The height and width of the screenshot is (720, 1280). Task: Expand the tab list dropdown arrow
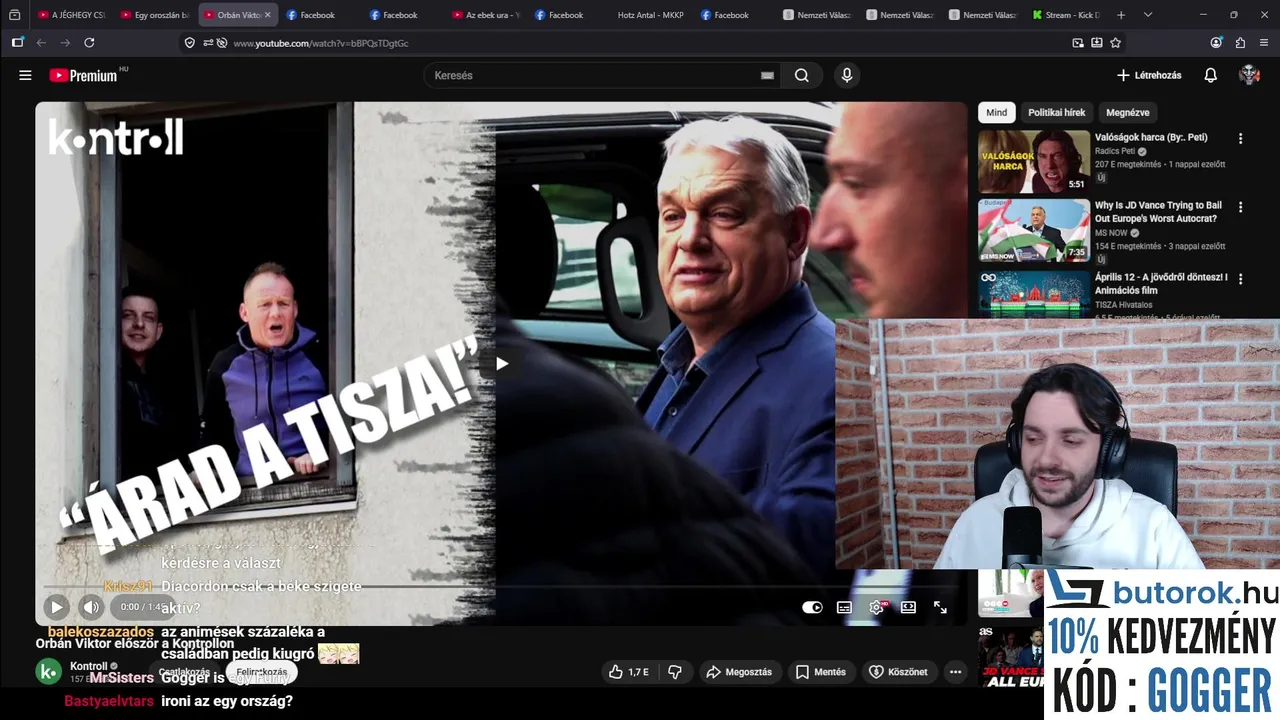1147,15
